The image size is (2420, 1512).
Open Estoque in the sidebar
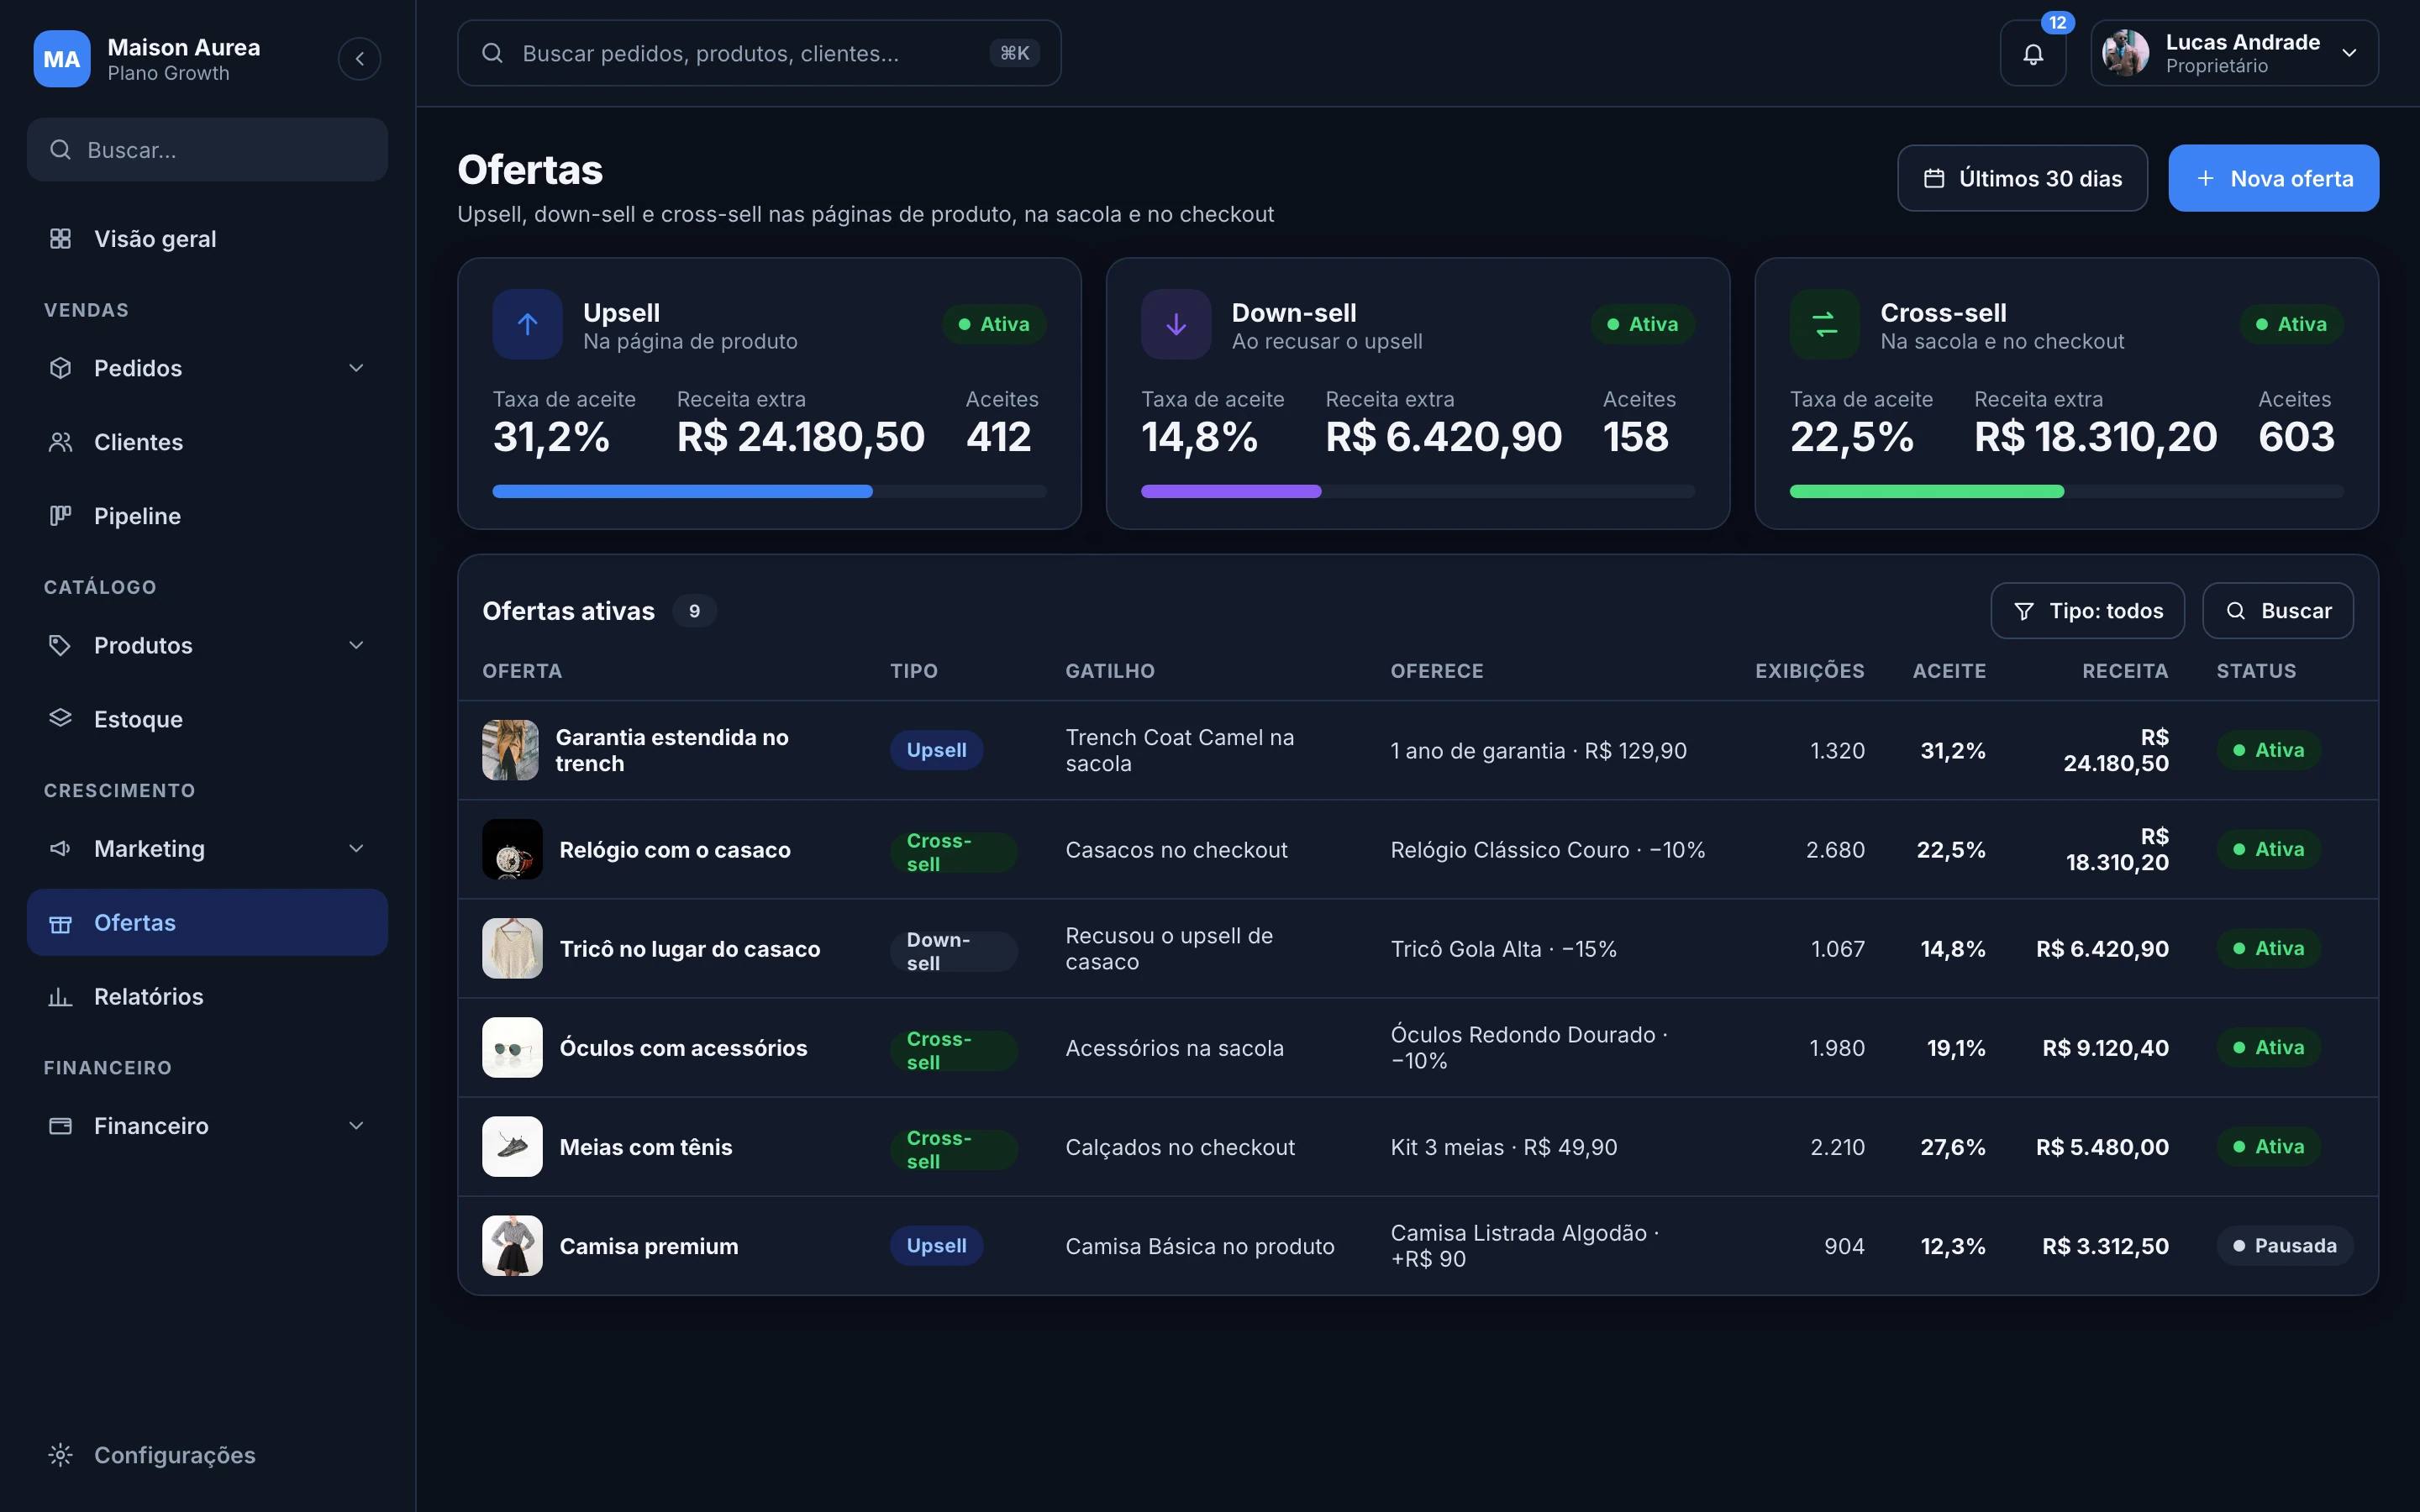point(207,719)
